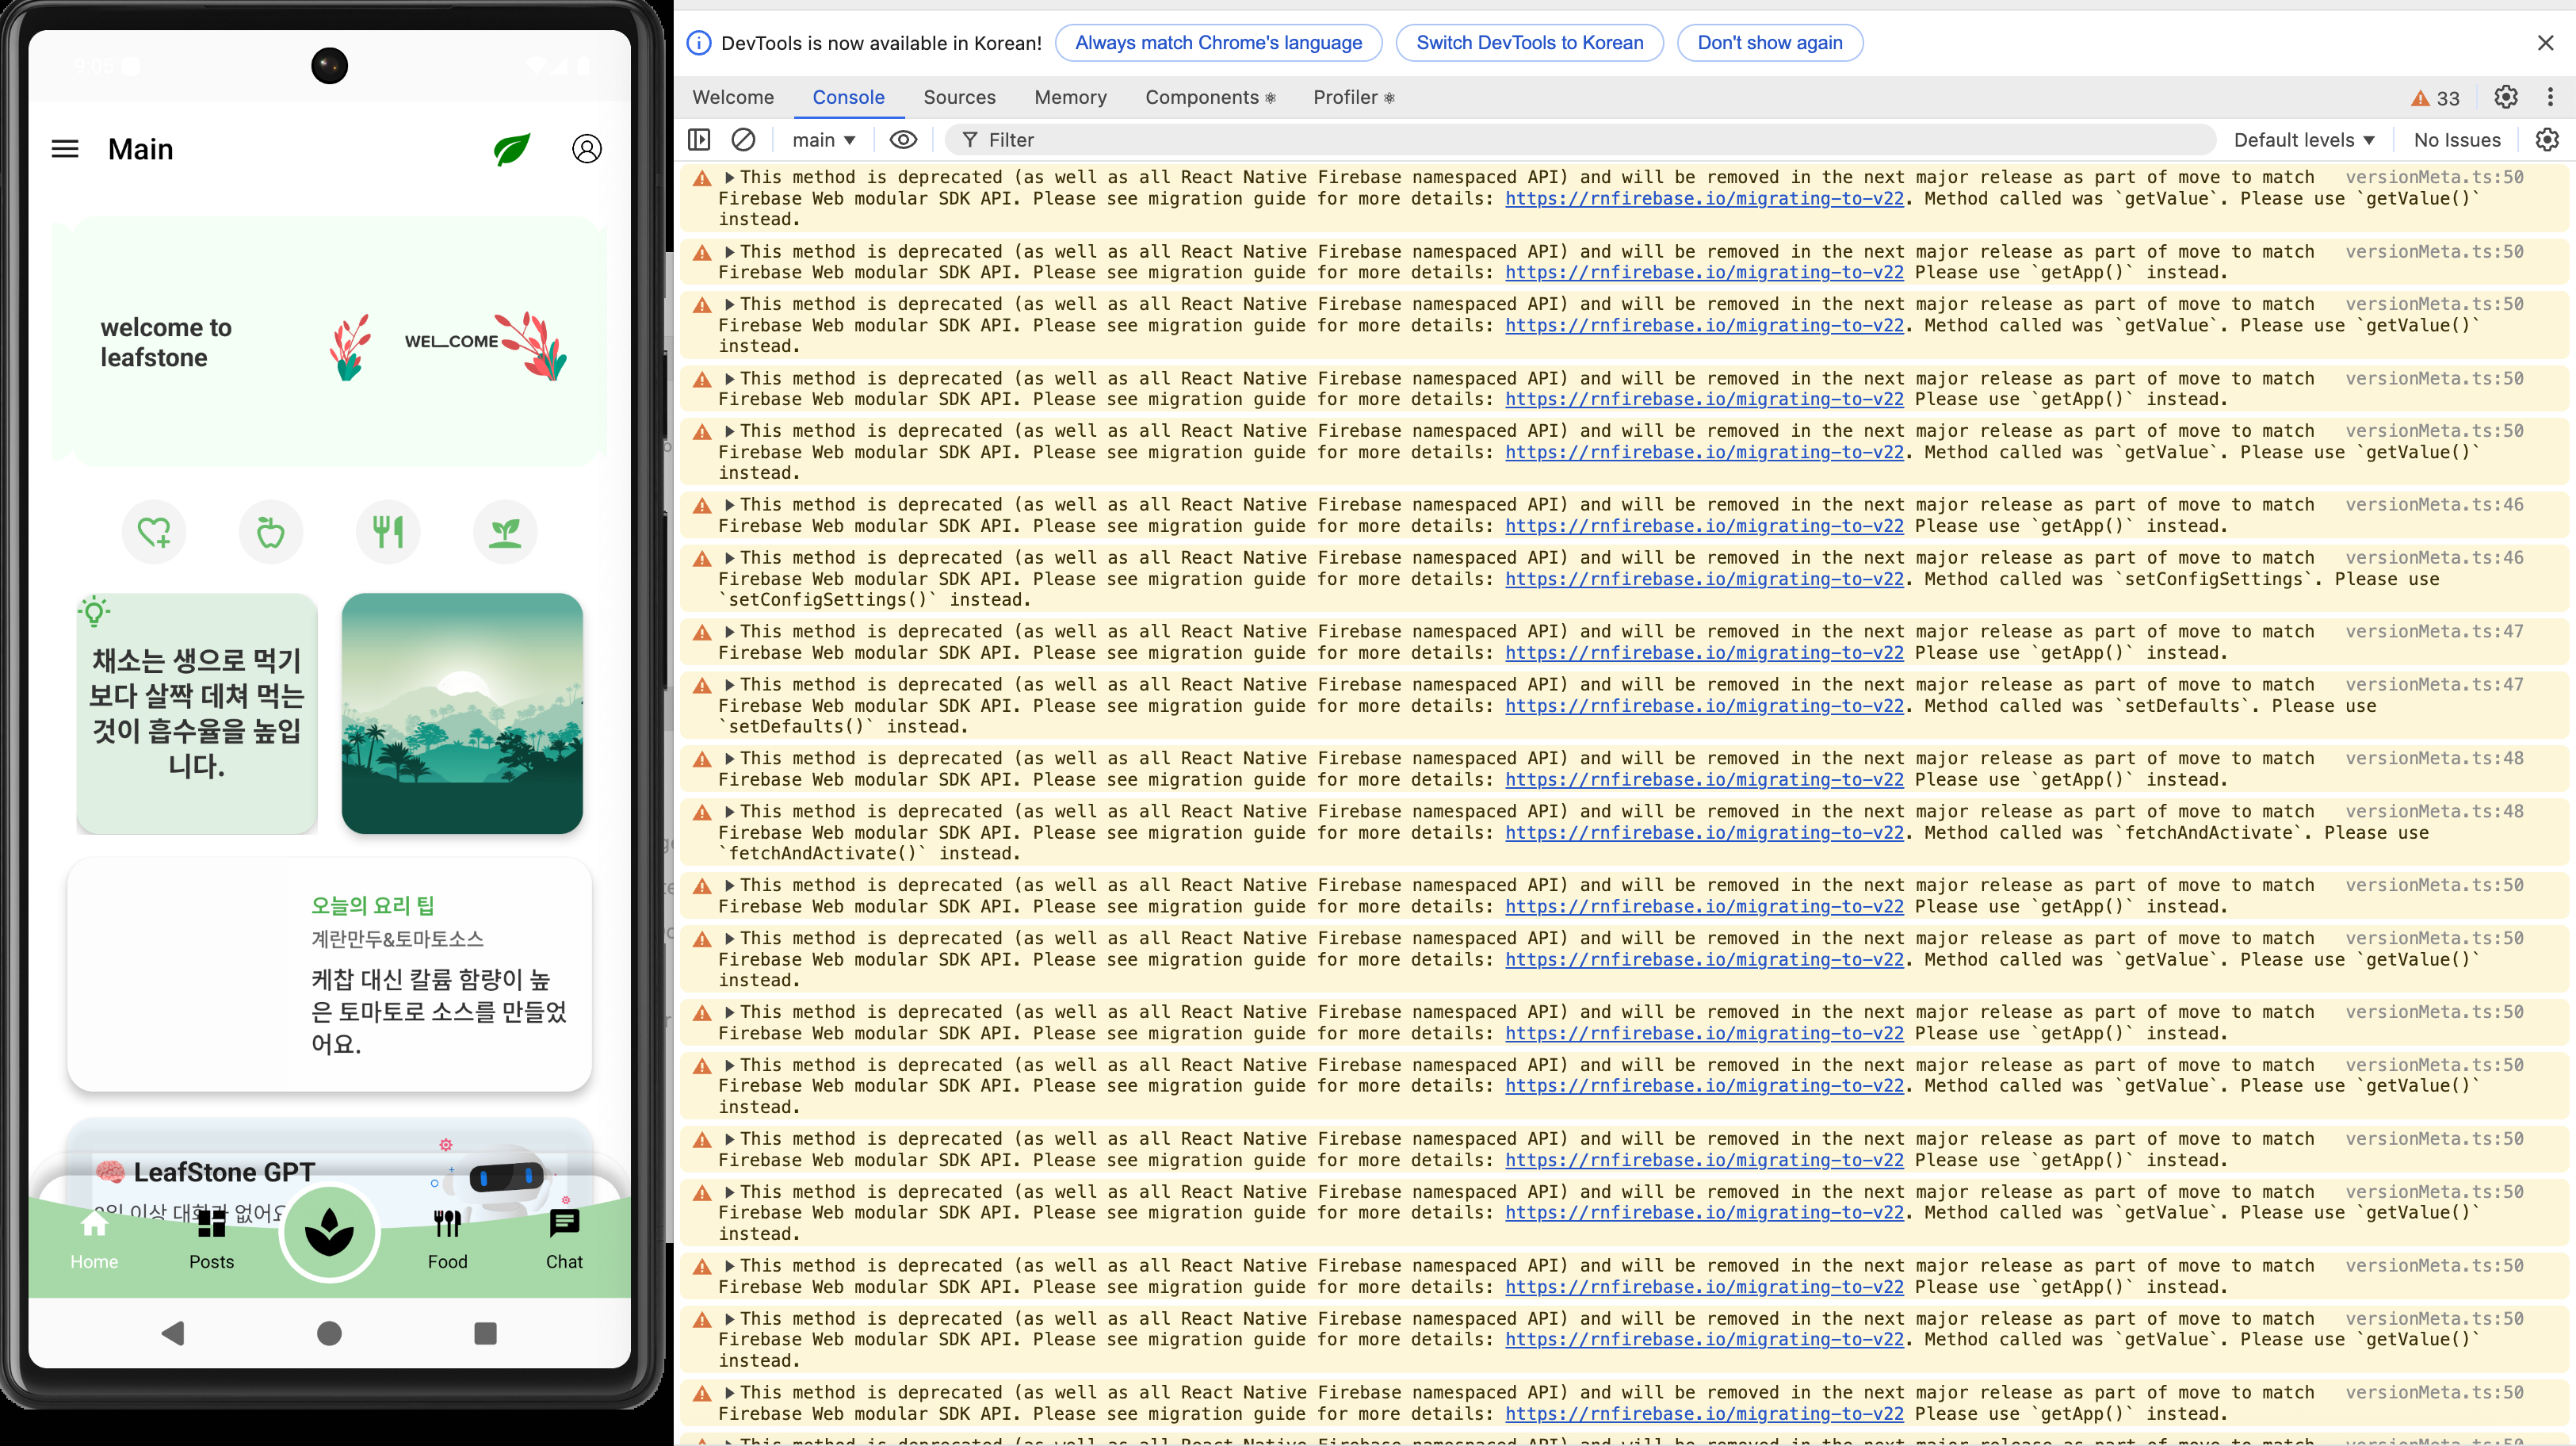Tap the fork and knife shortcut icon
Viewport: 2576px width, 1446px height.
click(388, 531)
